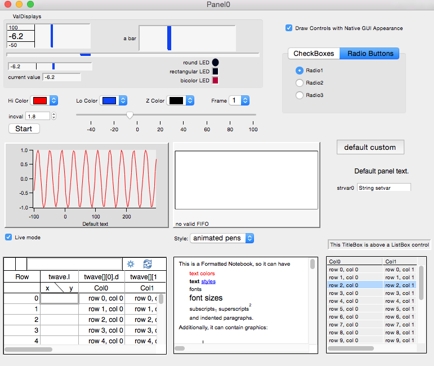Click the gear icon in table header
The height and width of the screenshot is (366, 434).
(130, 264)
